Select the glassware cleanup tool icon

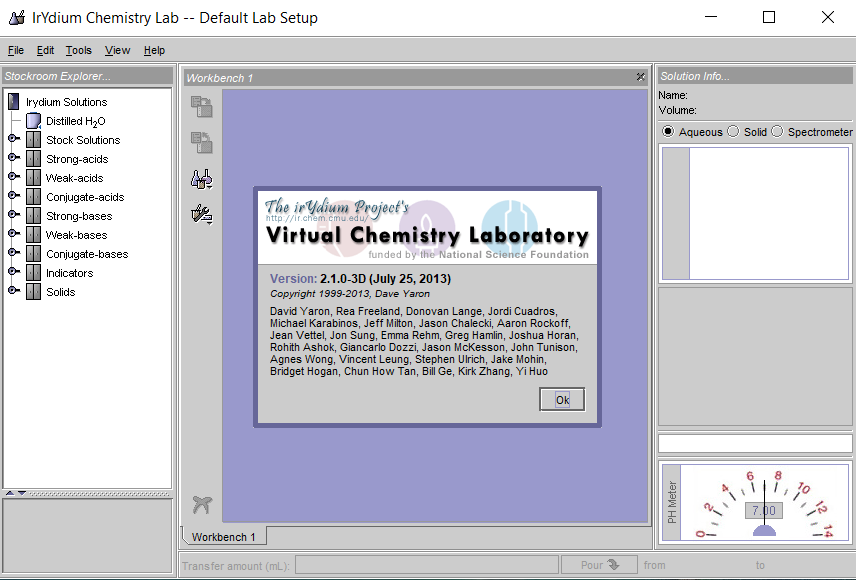pyautogui.click(x=201, y=213)
